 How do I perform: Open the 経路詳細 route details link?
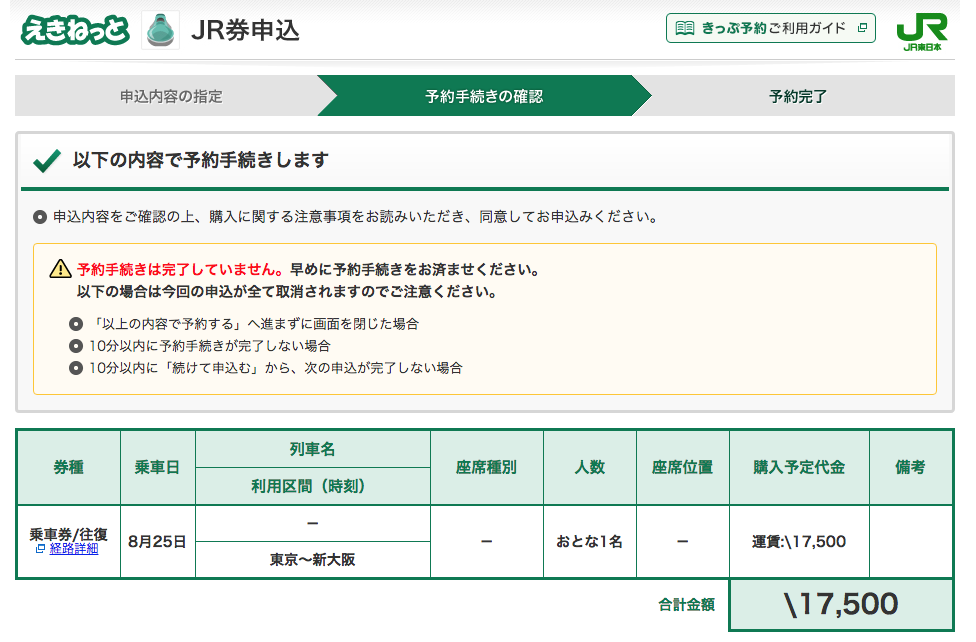click(x=74, y=549)
